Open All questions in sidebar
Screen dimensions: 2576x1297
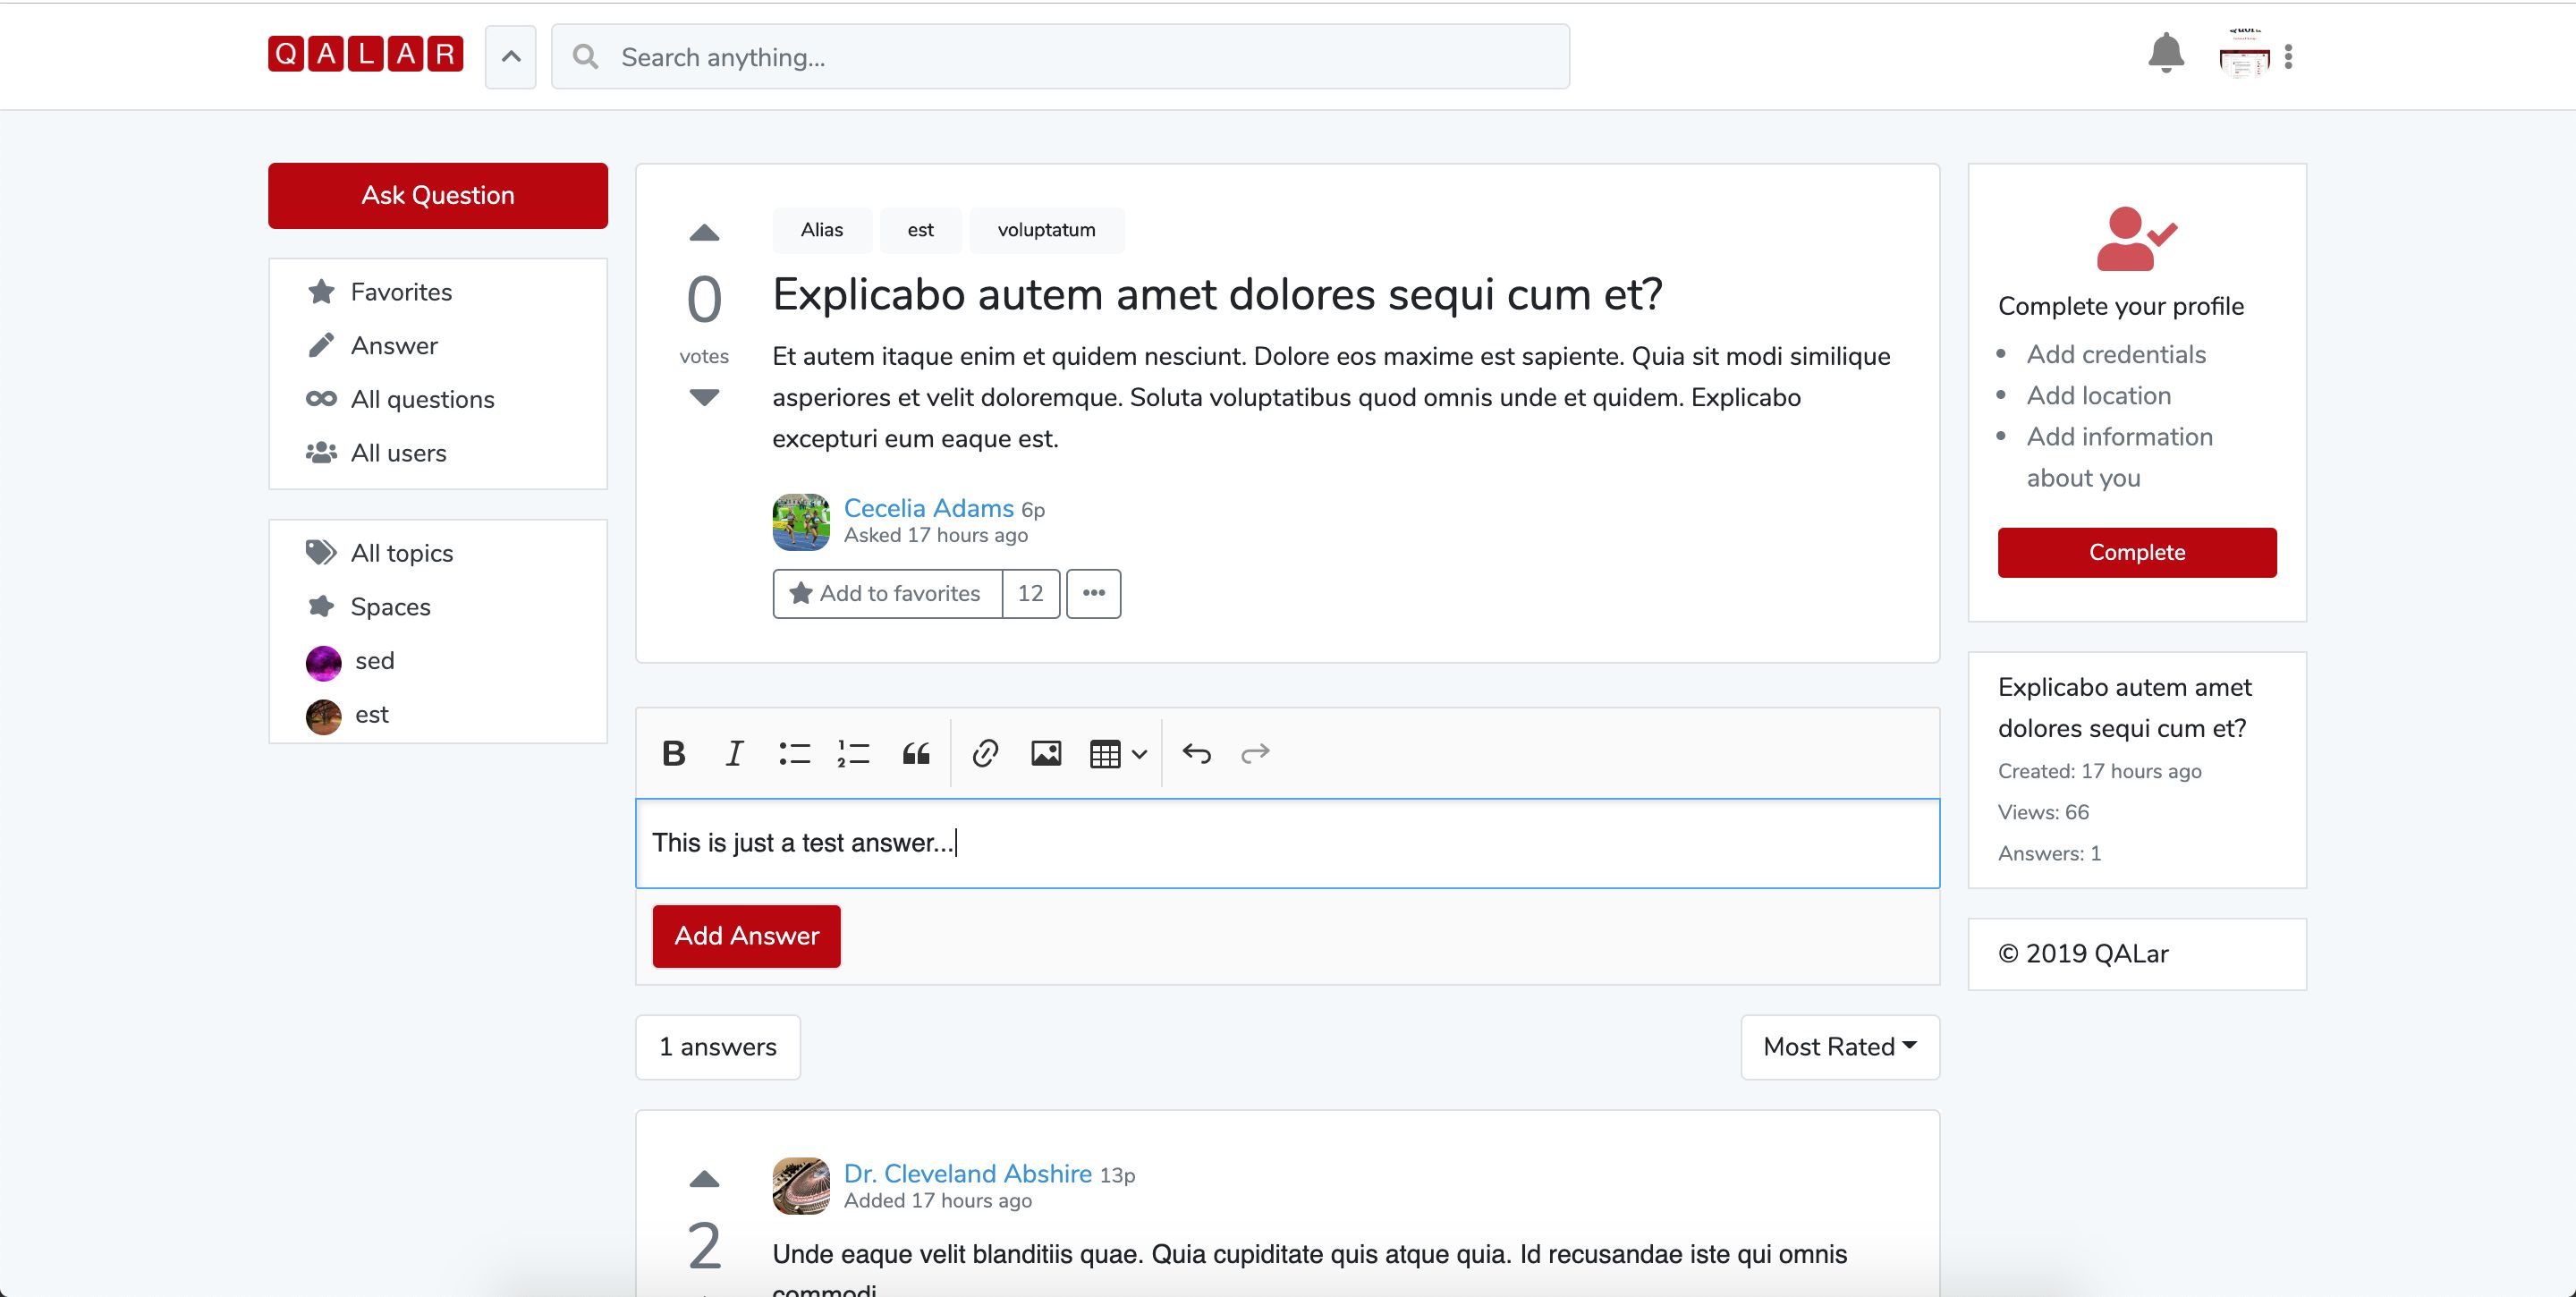tap(422, 399)
